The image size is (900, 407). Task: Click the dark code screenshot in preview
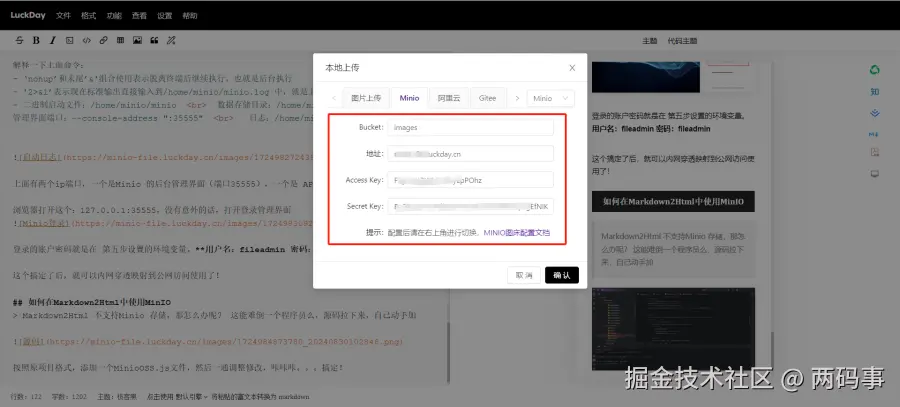(673, 330)
